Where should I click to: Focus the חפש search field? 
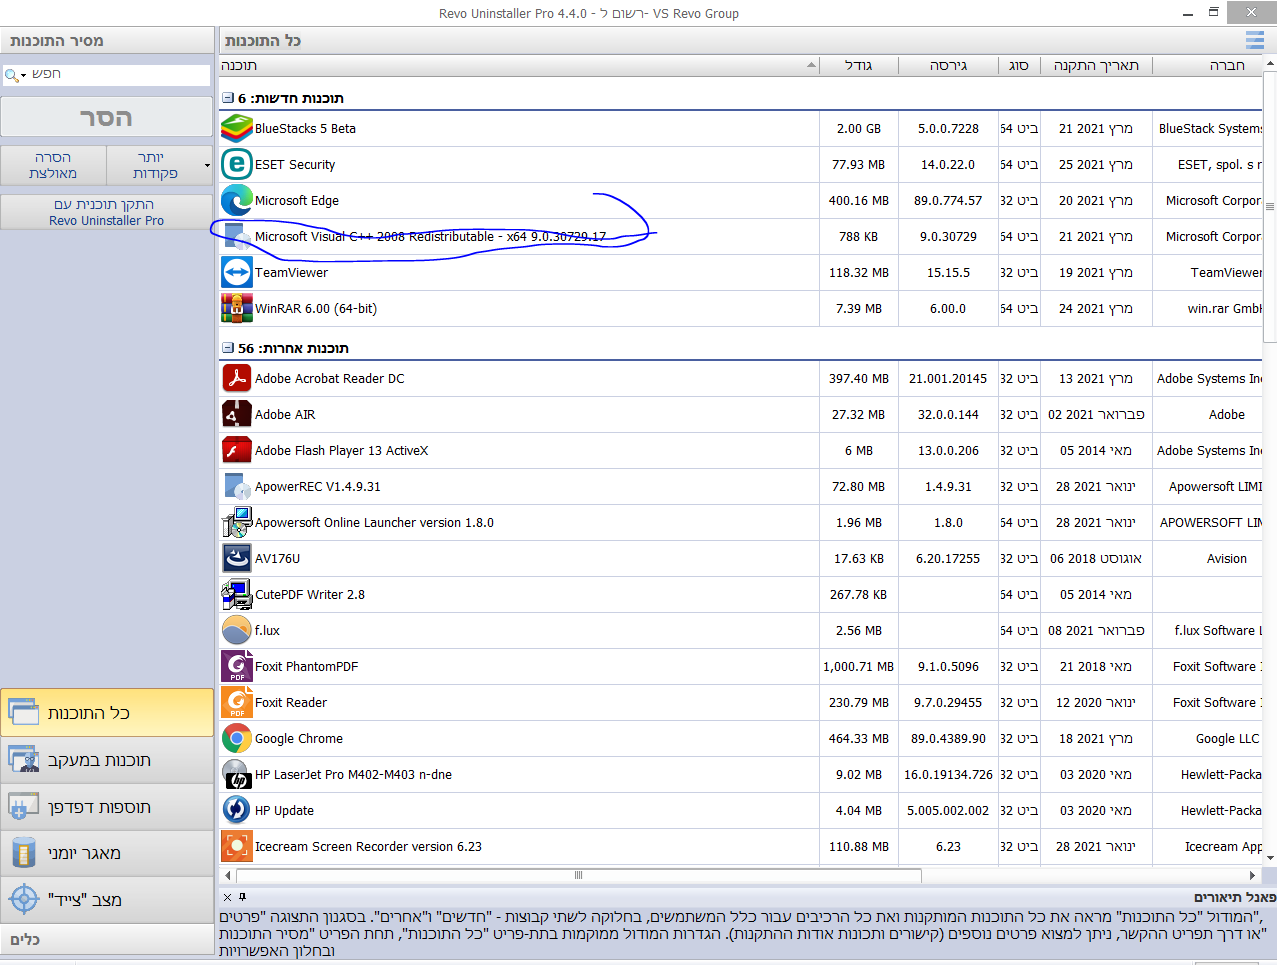click(118, 75)
